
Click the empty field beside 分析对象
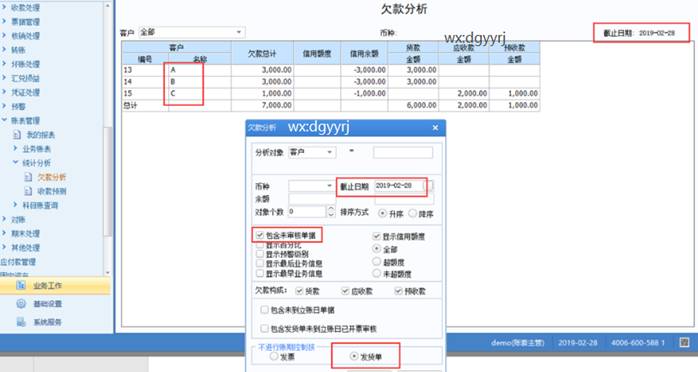coord(403,152)
